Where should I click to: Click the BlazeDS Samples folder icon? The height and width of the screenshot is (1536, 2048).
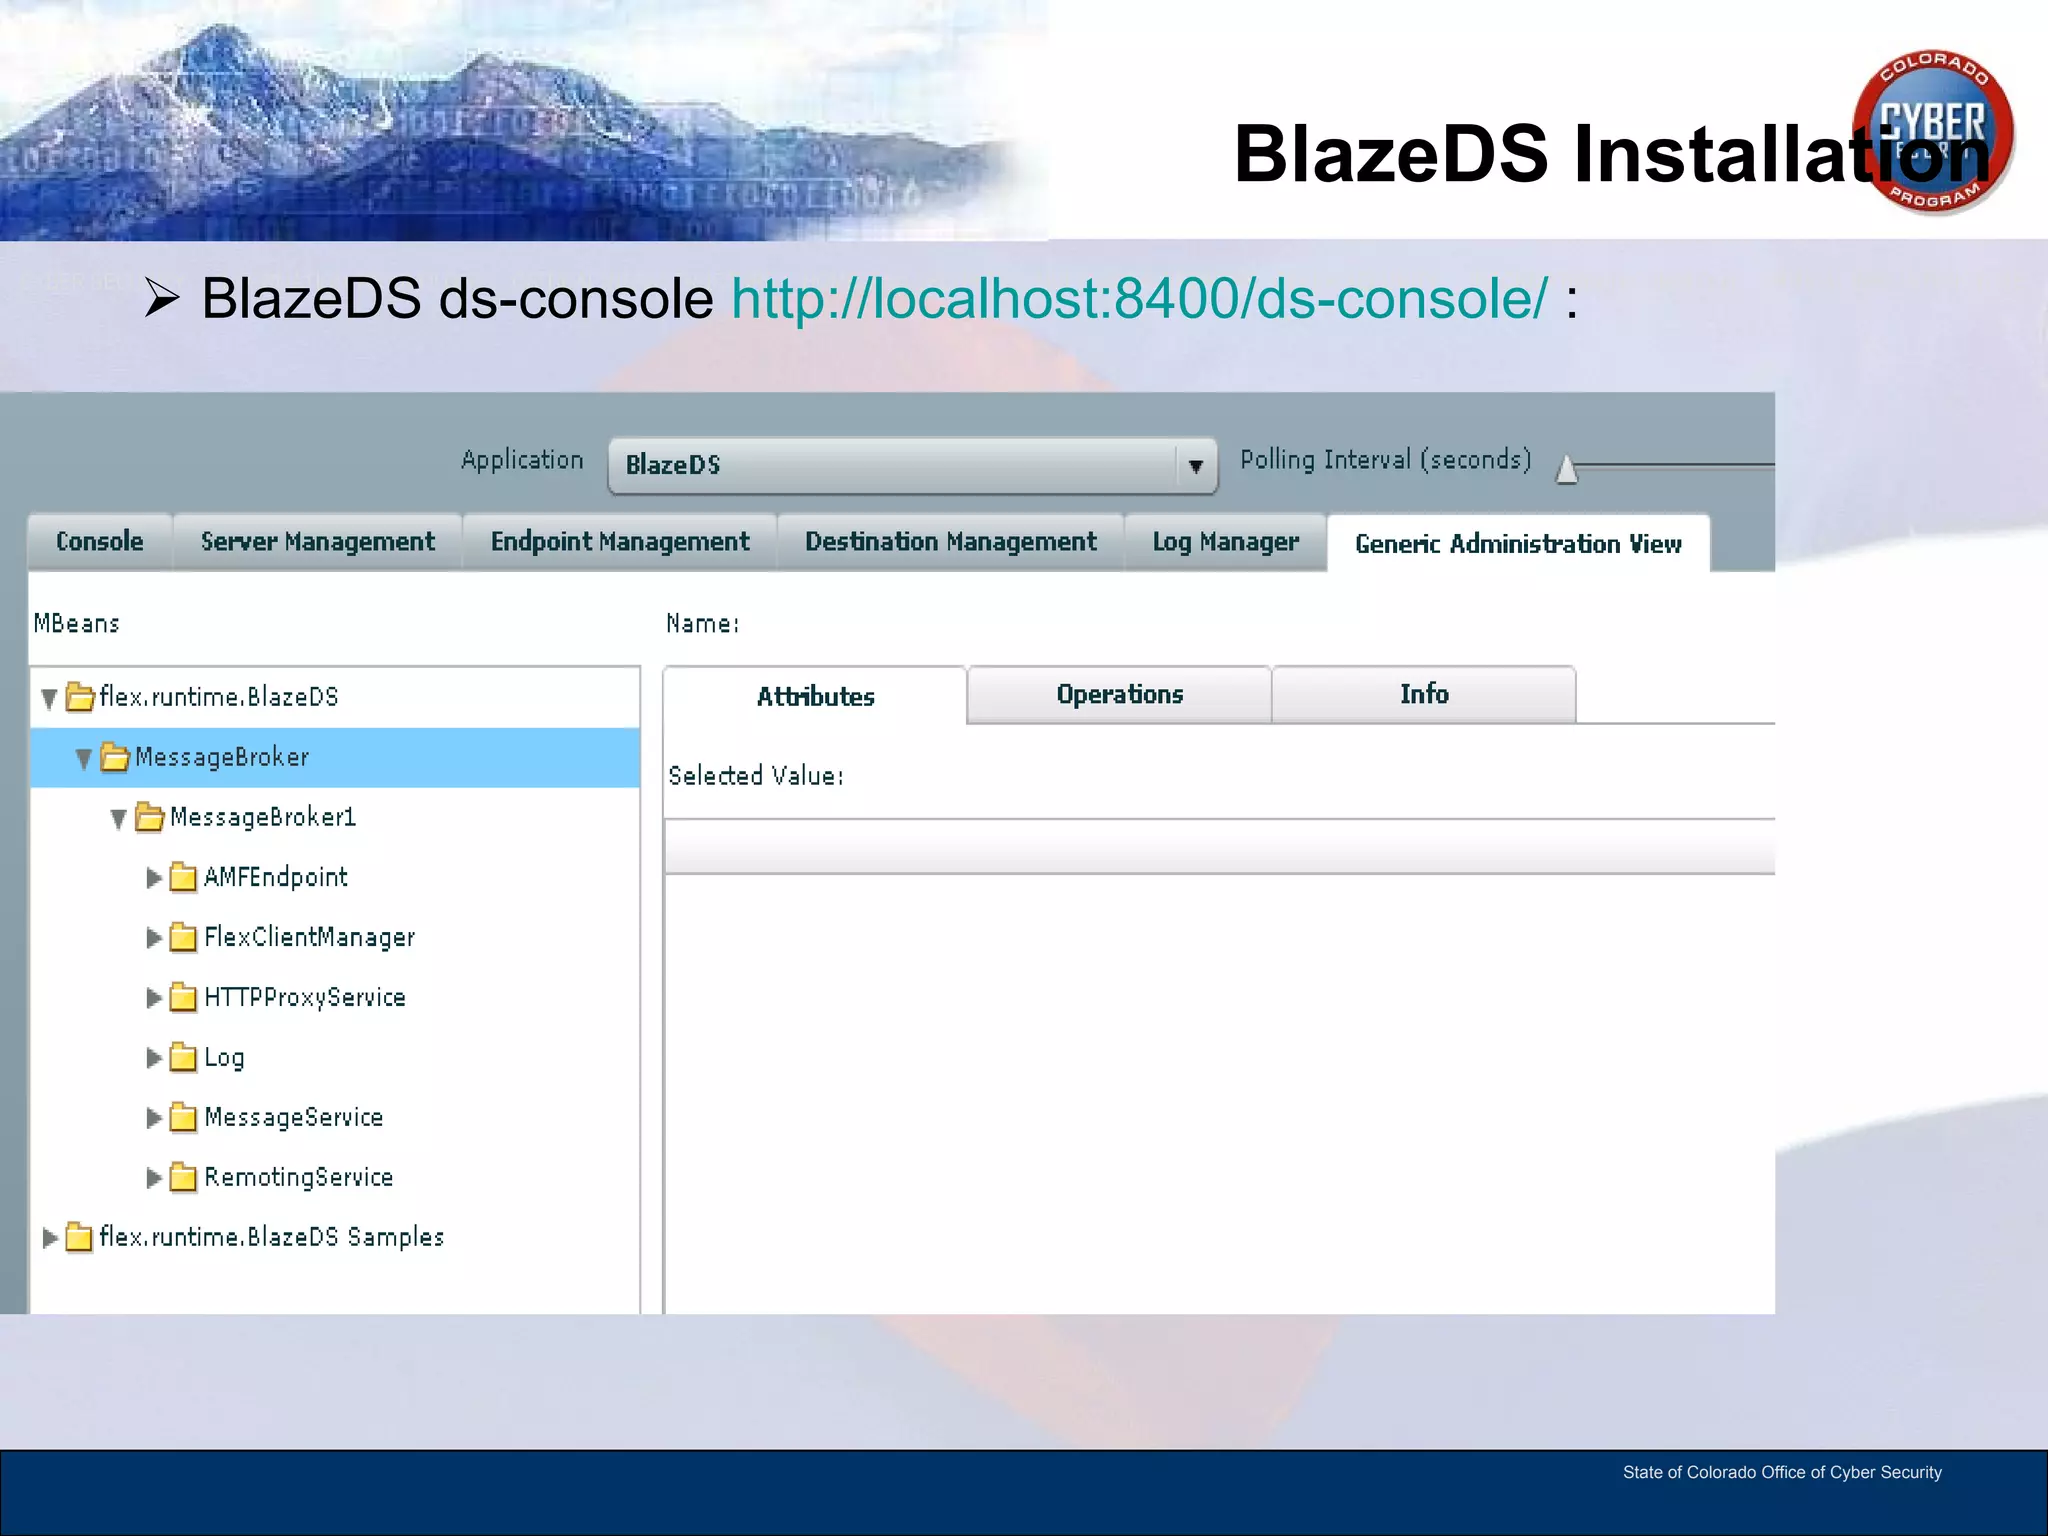point(79,1237)
